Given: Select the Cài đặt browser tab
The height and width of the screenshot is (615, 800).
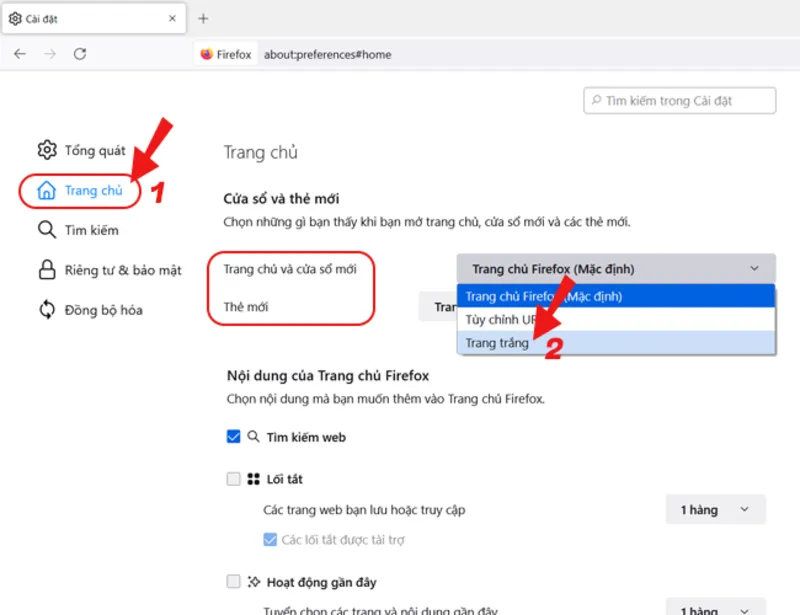Looking at the screenshot, I should [94, 19].
